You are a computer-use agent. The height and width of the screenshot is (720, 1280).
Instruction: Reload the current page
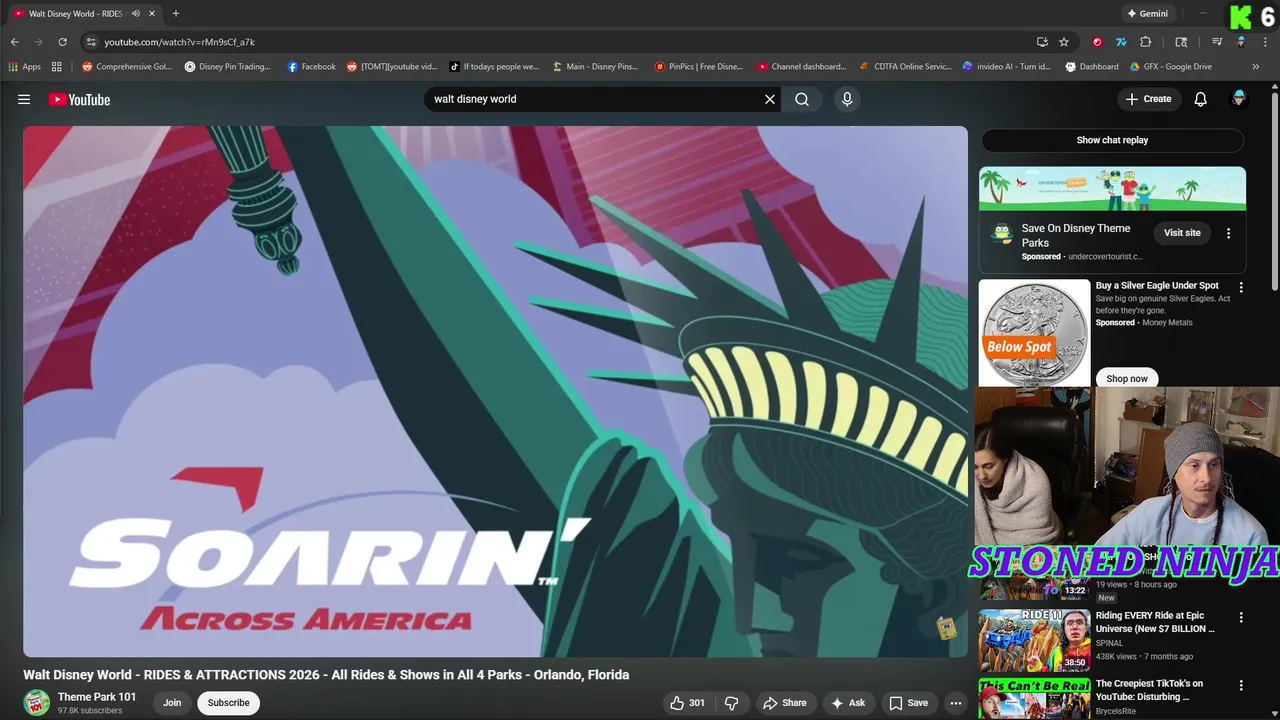(x=62, y=42)
